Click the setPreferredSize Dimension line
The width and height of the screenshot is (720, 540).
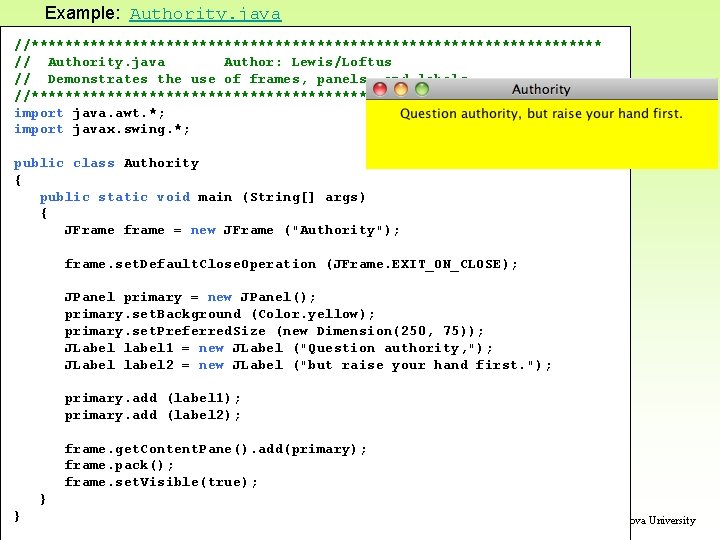(274, 332)
